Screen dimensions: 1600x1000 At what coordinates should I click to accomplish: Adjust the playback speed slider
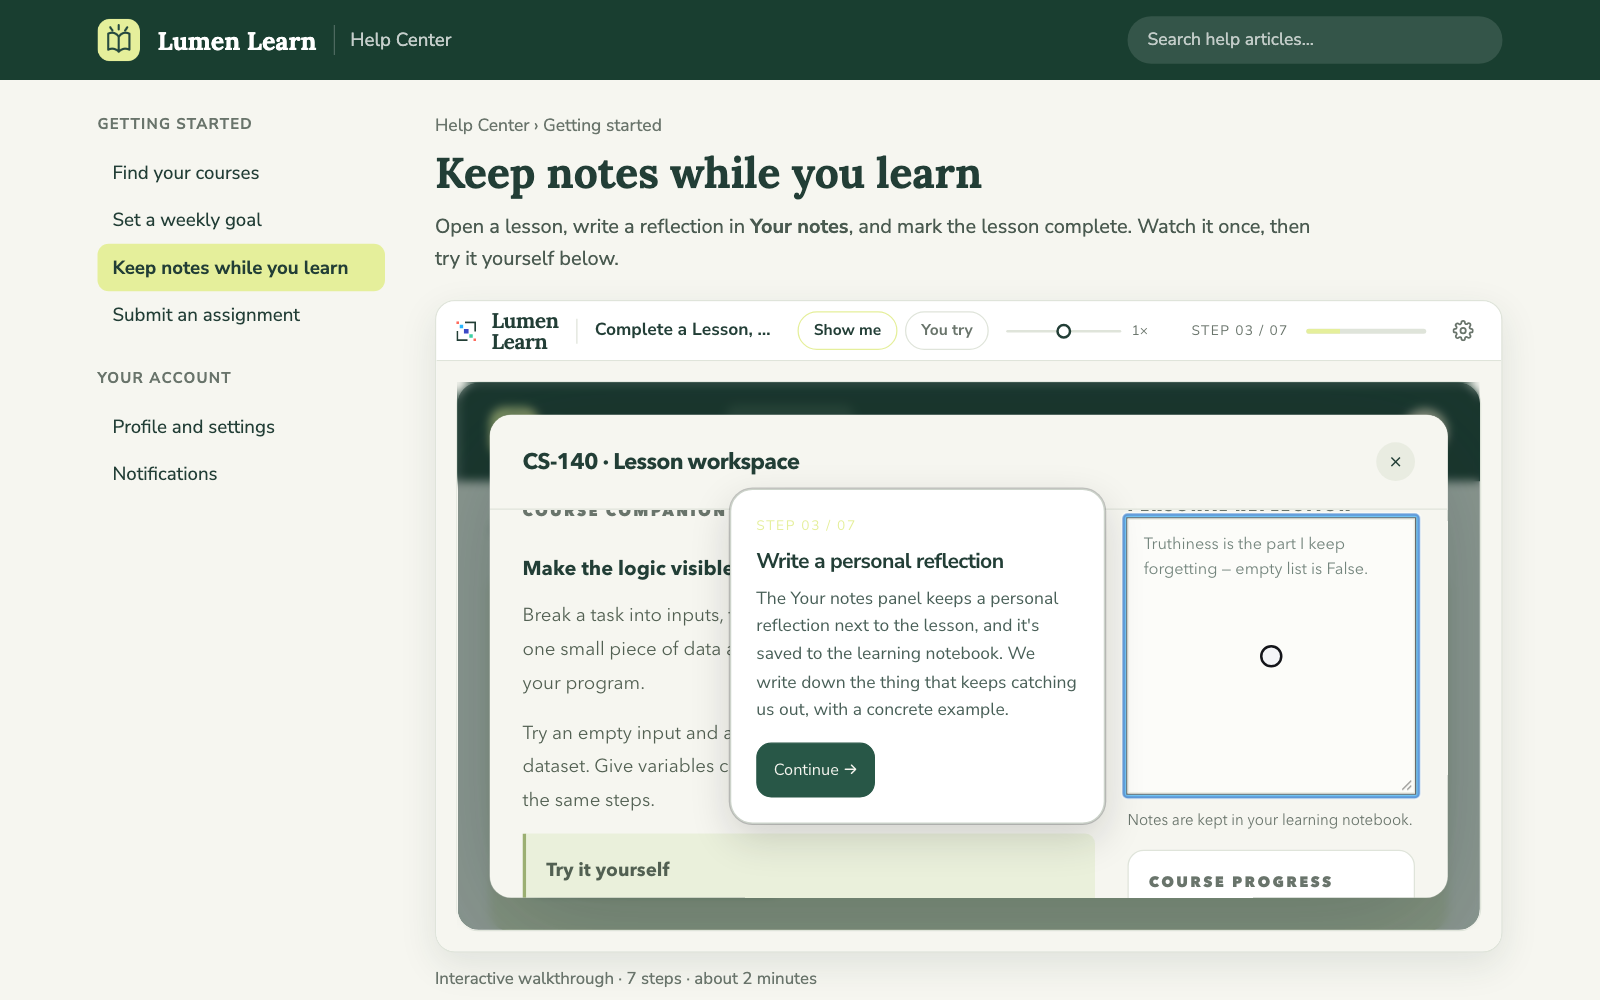point(1063,331)
